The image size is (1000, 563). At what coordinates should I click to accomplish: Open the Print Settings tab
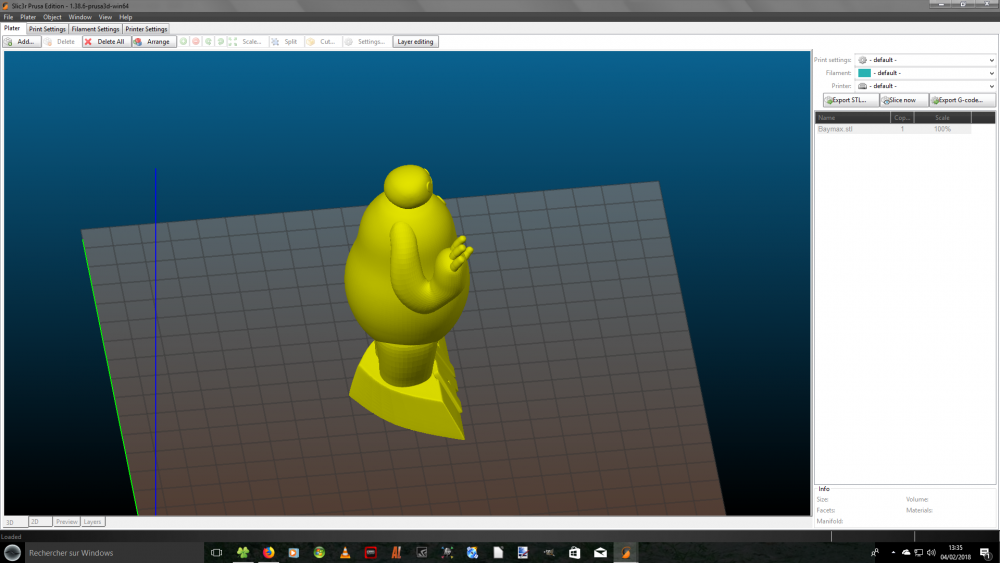[47, 29]
